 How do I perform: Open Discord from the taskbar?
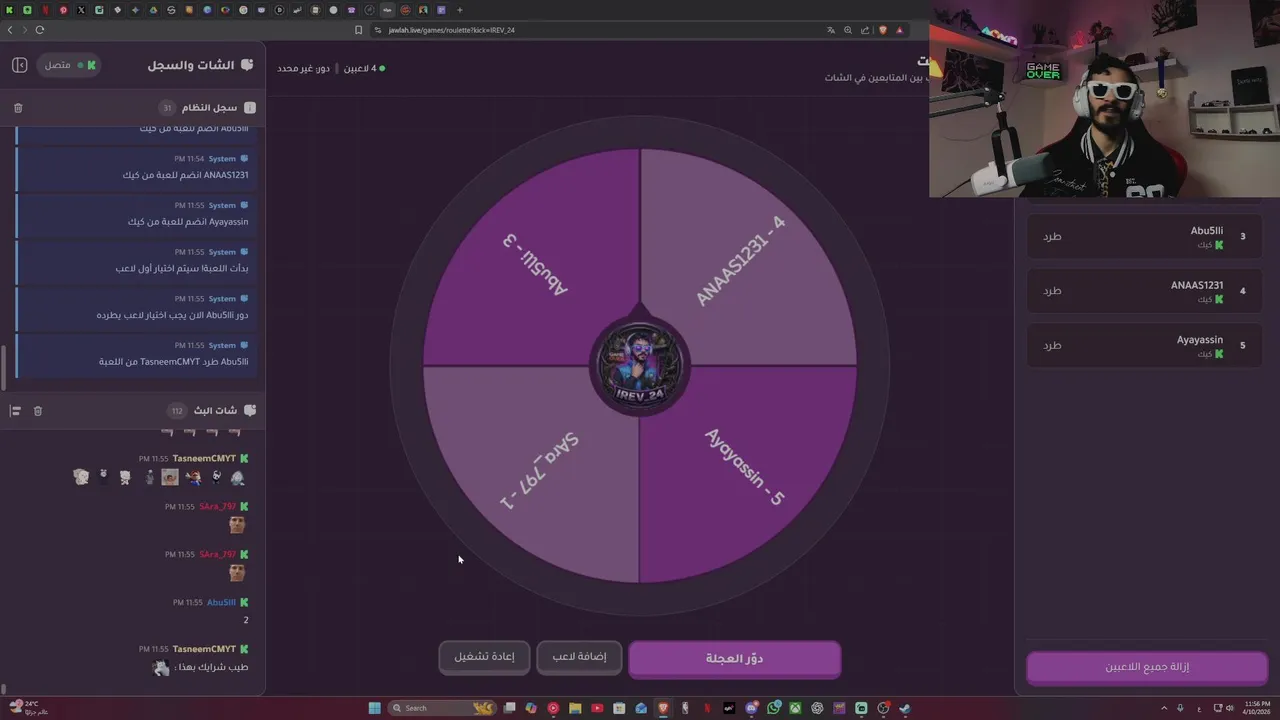(751, 708)
